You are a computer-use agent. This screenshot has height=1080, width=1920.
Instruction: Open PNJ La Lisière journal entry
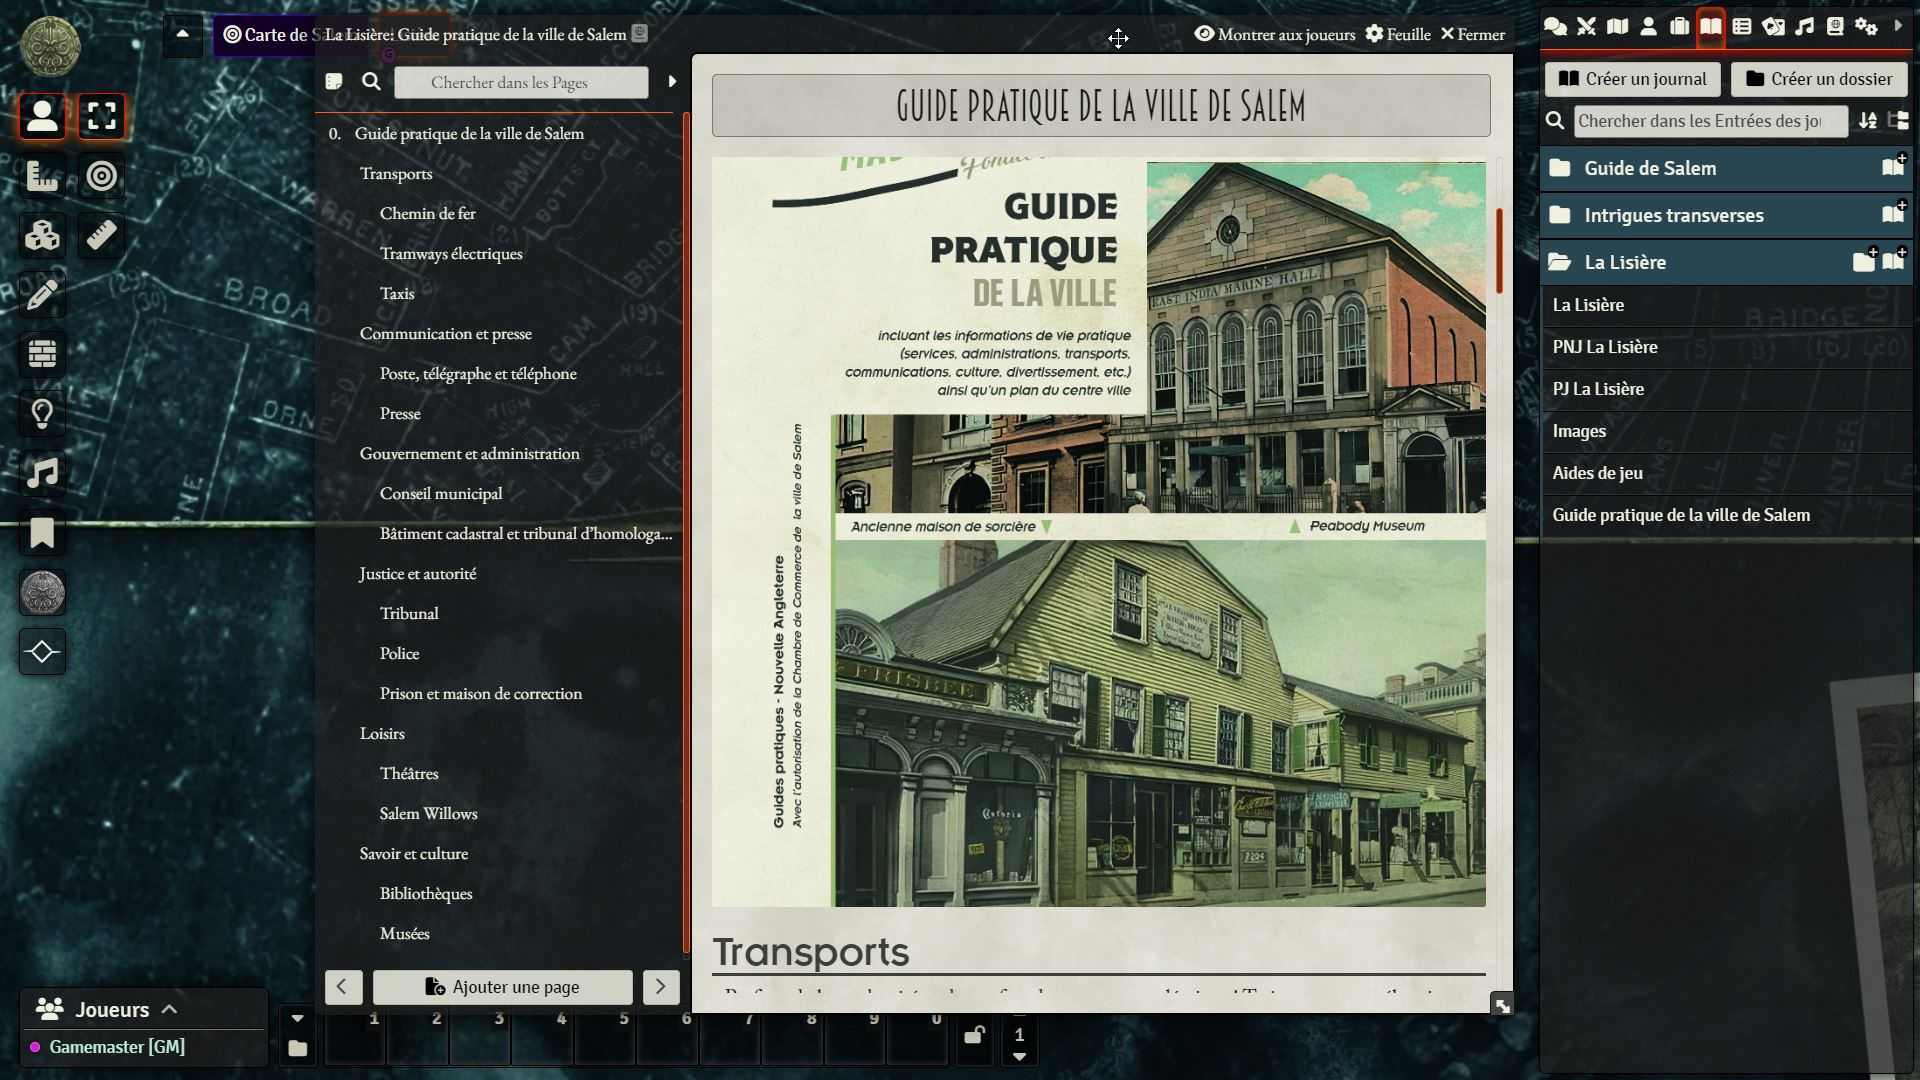pos(1604,347)
